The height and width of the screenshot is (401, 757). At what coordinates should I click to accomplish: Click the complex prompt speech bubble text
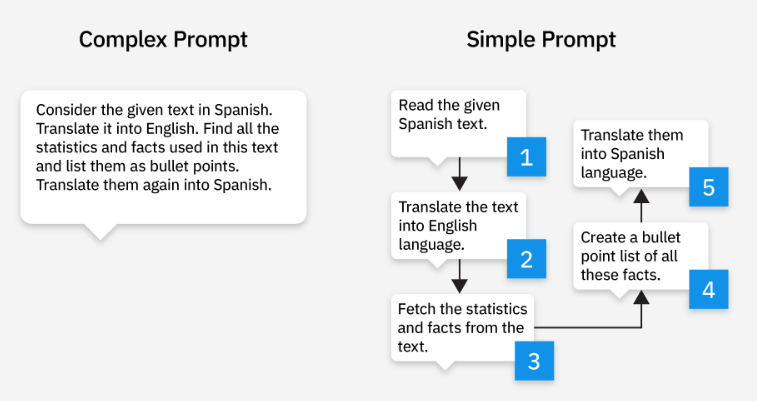(157, 147)
